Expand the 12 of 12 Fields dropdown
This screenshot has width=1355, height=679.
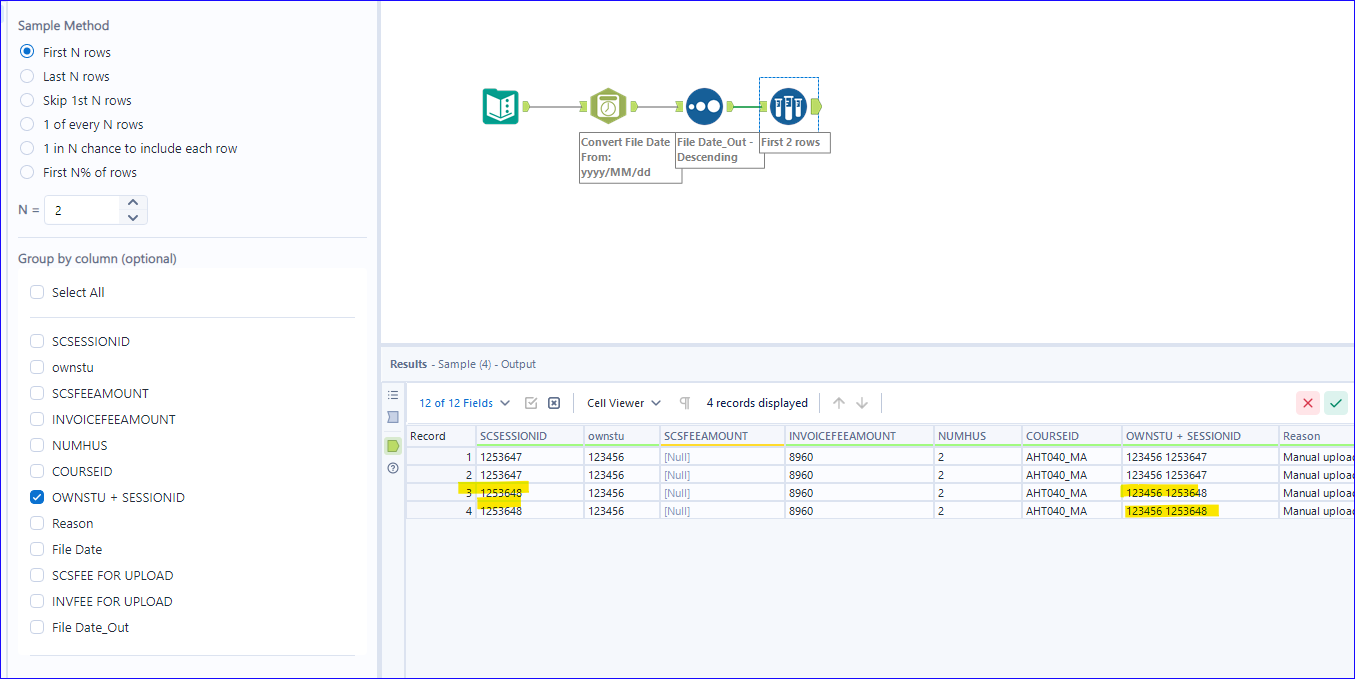click(x=464, y=403)
